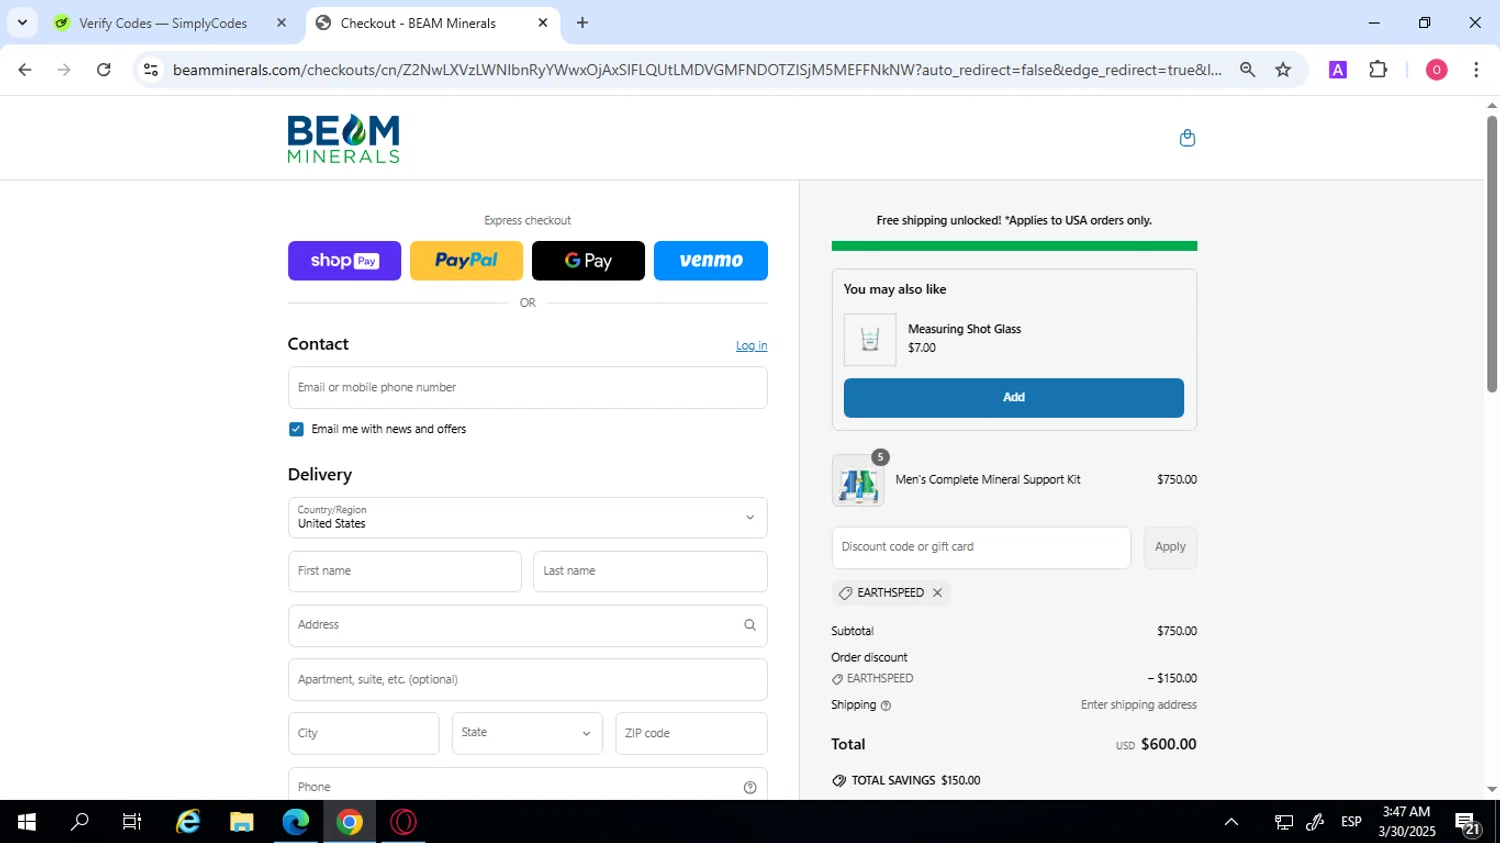Focus the Discount code or gift card field
1500x843 pixels.
(981, 548)
